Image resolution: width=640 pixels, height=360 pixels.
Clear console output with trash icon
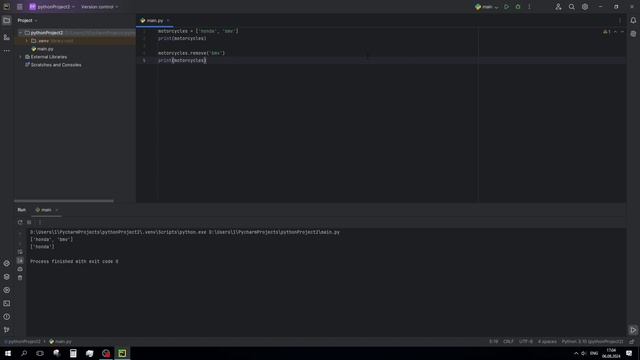point(20,278)
